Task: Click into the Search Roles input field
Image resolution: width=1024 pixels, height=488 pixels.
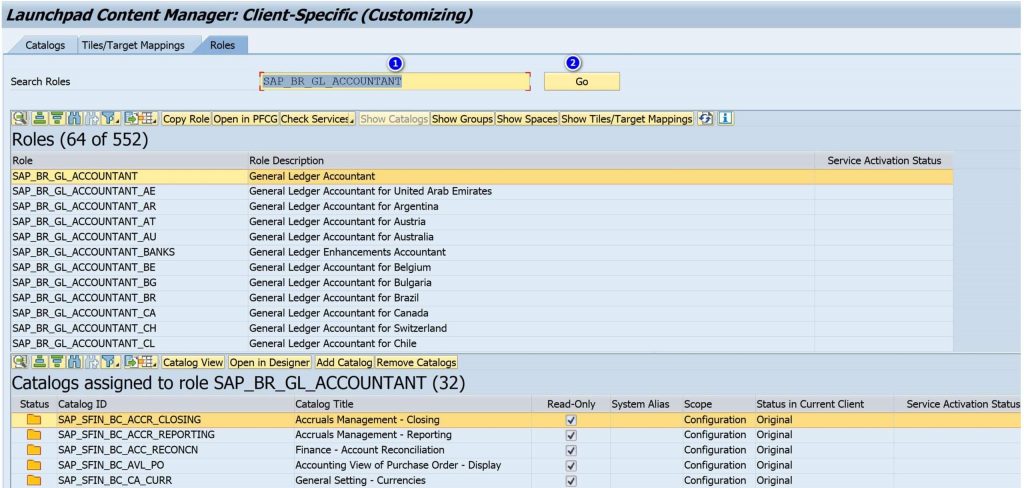Action: click(x=395, y=82)
